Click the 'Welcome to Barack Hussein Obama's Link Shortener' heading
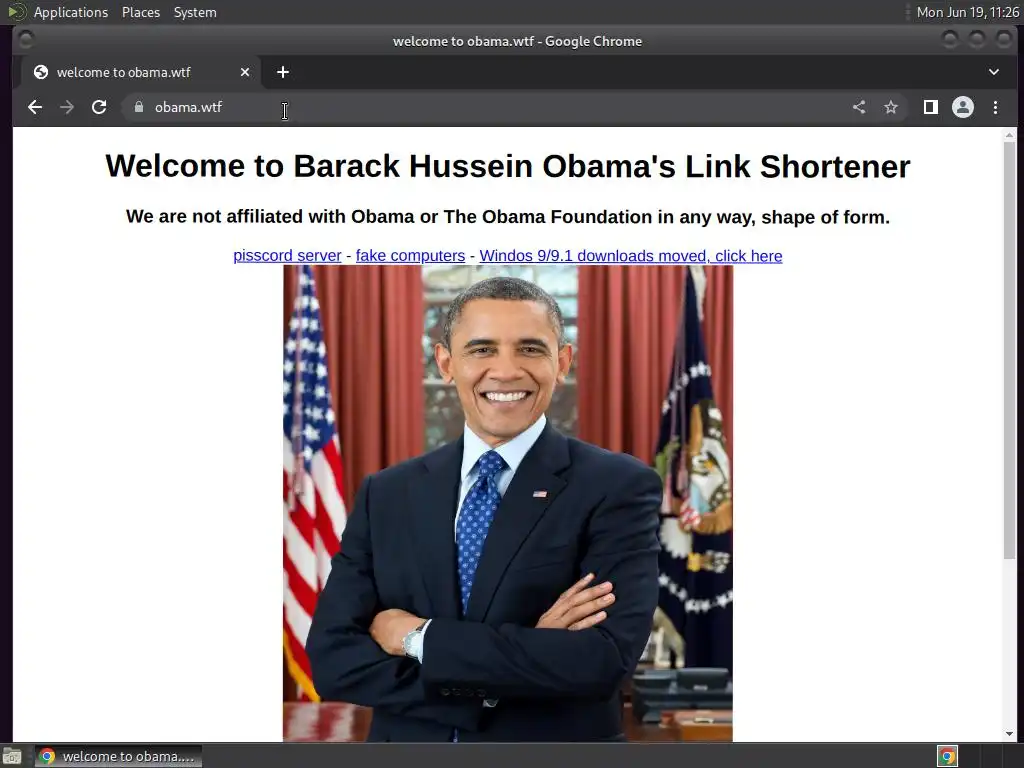 [x=507, y=166]
